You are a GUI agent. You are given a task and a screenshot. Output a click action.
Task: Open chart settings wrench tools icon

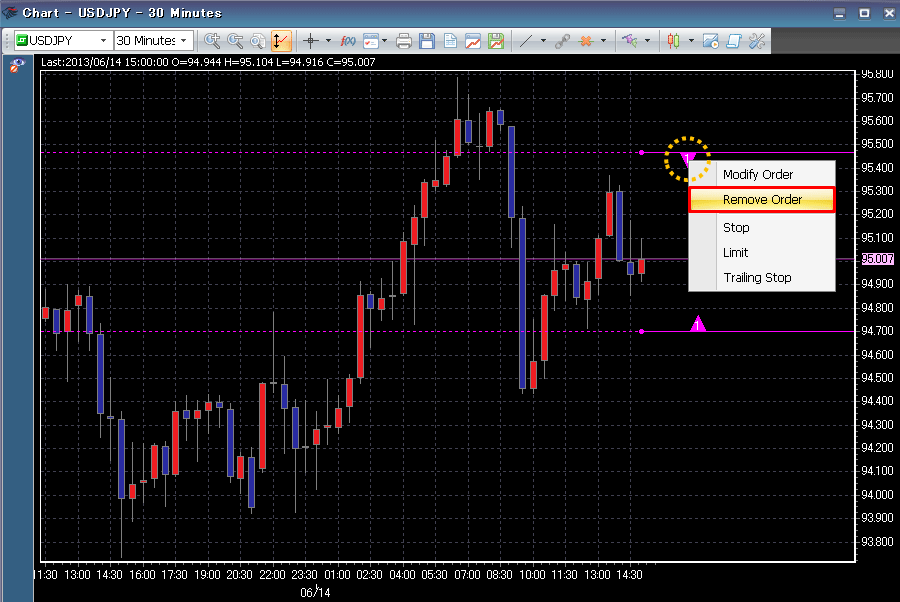click(757, 41)
